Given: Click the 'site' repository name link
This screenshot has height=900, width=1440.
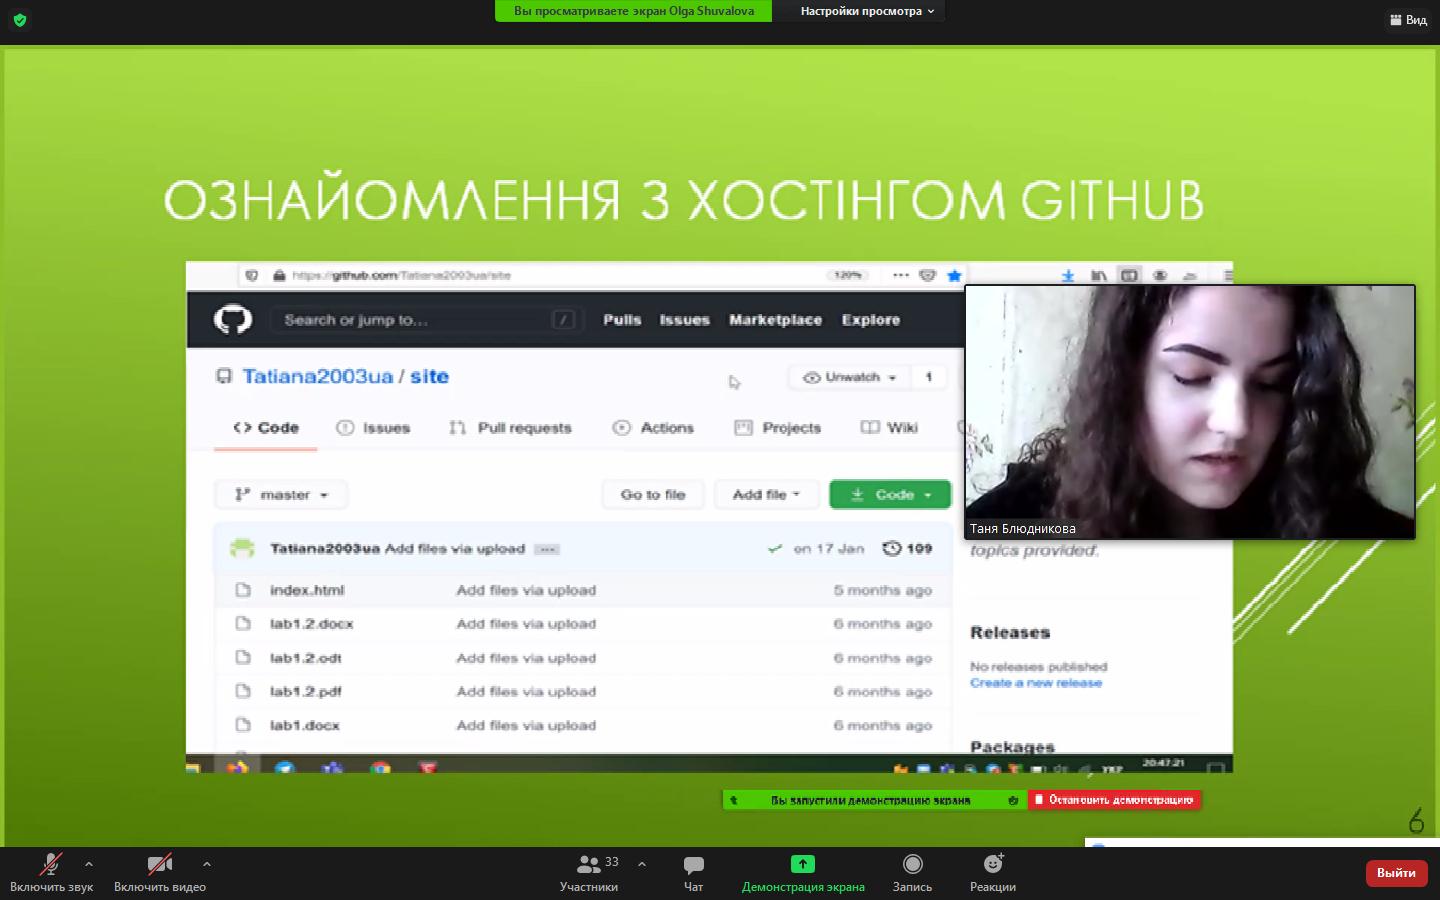Looking at the screenshot, I should click(x=429, y=377).
